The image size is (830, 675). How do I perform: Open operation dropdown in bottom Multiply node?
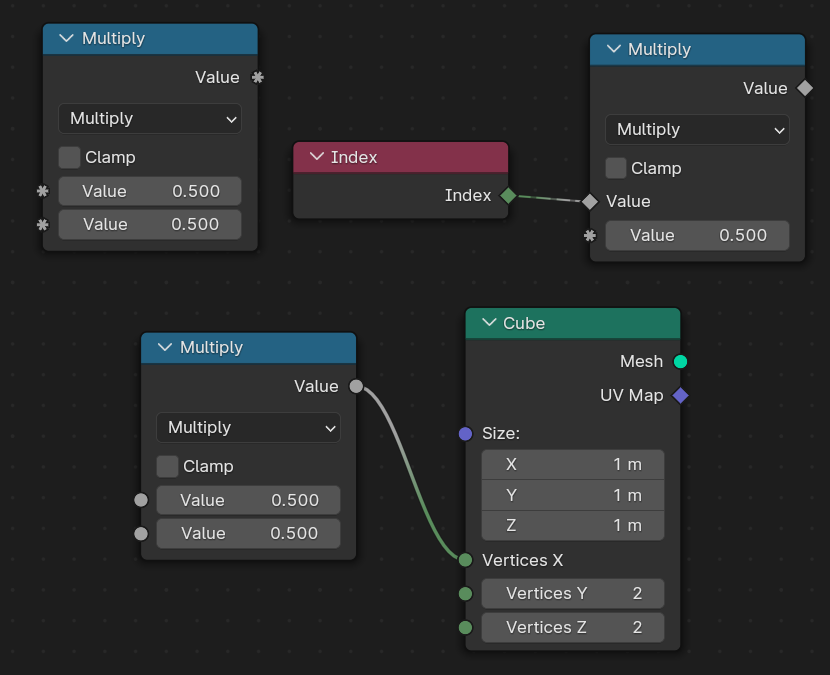pyautogui.click(x=248, y=428)
